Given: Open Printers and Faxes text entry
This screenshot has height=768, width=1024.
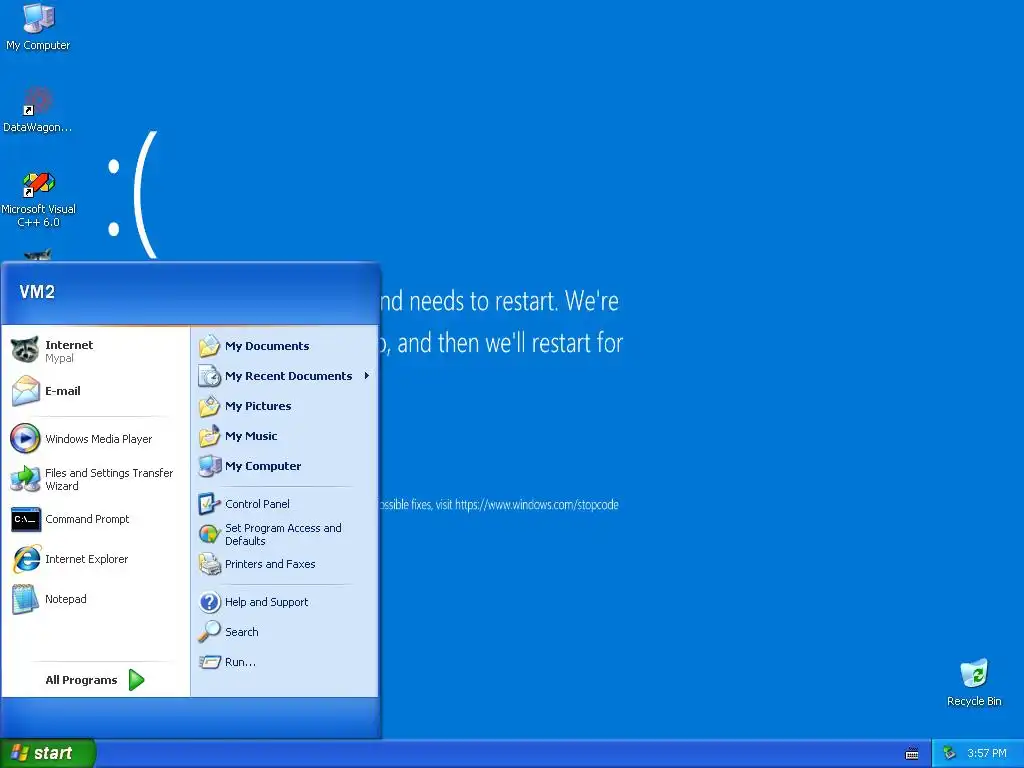Looking at the screenshot, I should point(270,564).
